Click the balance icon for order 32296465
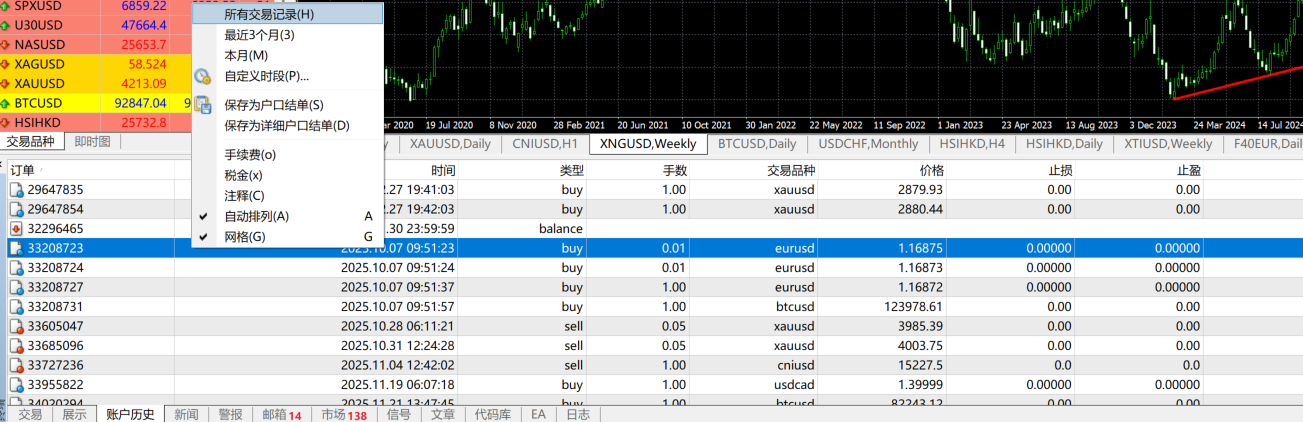This screenshot has width=1303, height=422. pos(16,228)
